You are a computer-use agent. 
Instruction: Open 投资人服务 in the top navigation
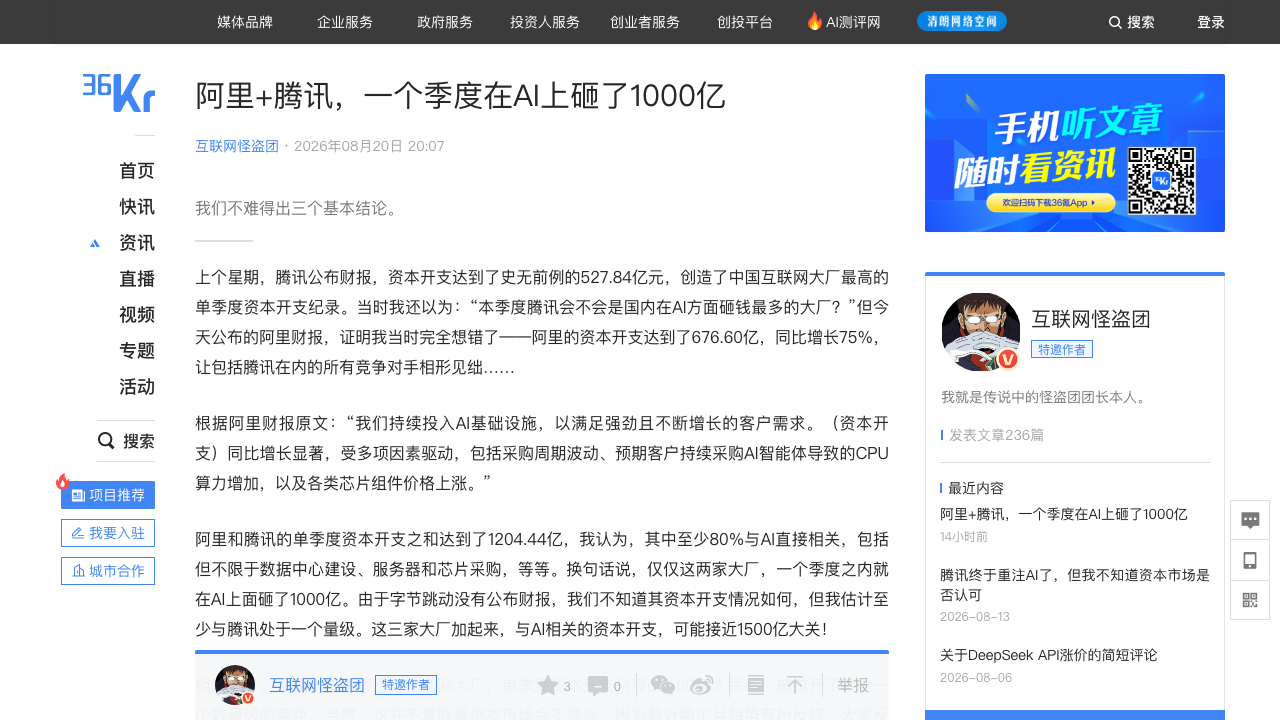tap(545, 22)
